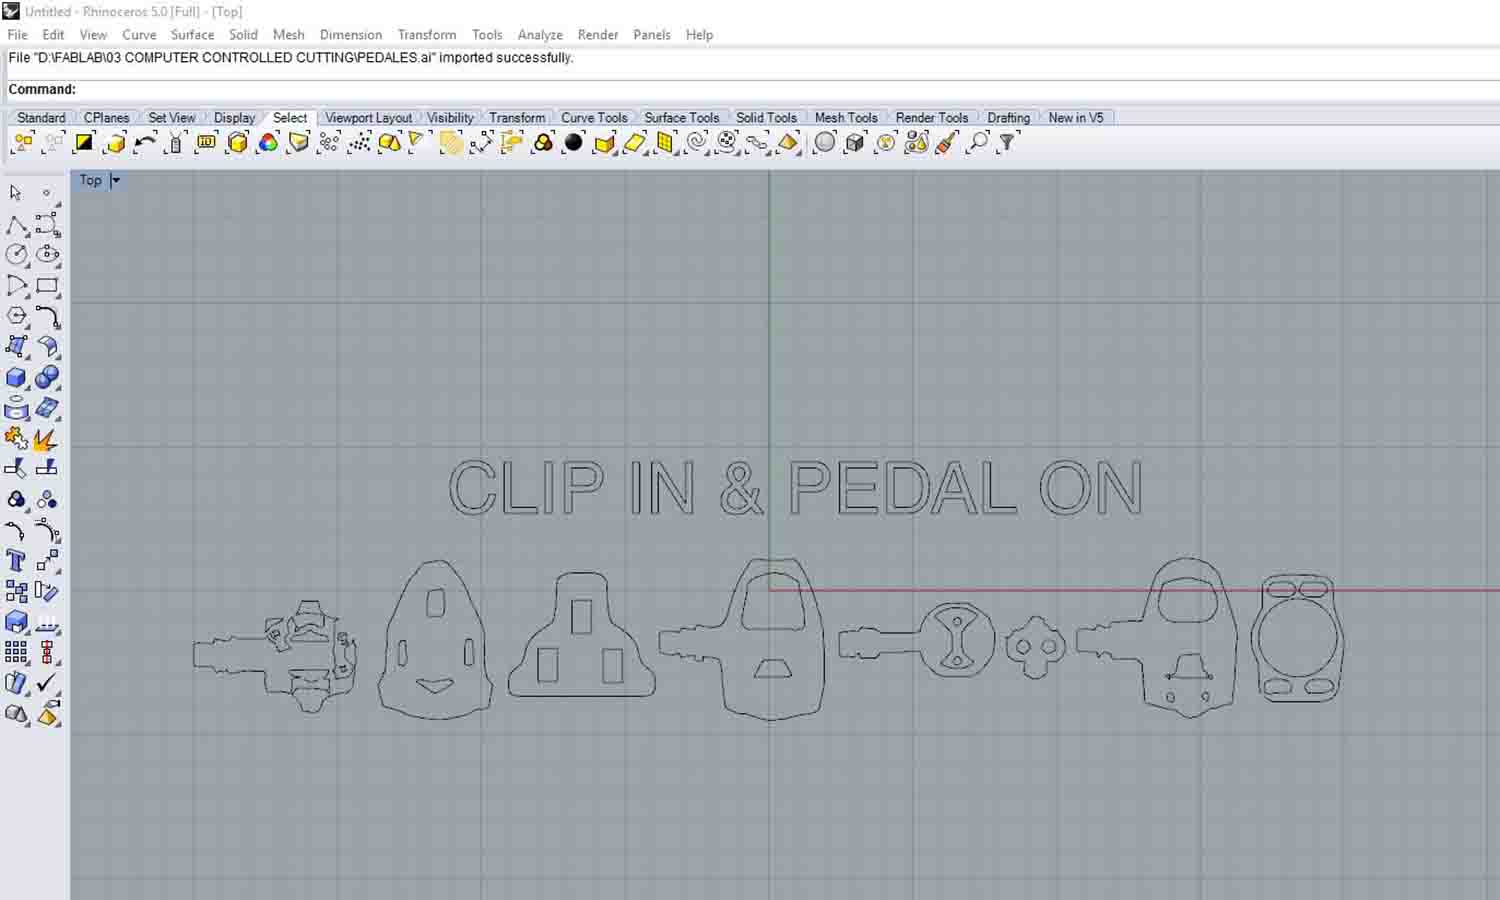Screen dimensions: 1500x900
Task: Click the Ungroup objects tool
Action: [x=47, y=500]
